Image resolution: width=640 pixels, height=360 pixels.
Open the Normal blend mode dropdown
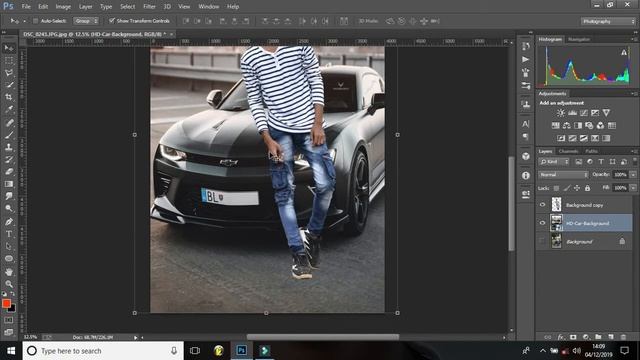coord(563,175)
